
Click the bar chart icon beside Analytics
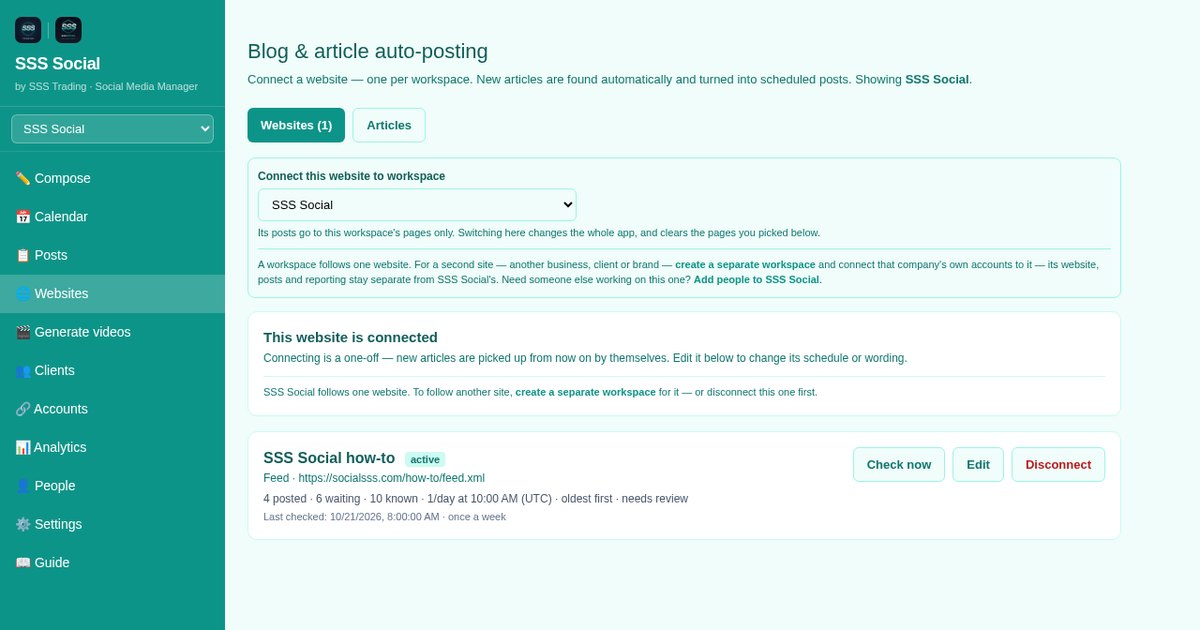pos(23,447)
